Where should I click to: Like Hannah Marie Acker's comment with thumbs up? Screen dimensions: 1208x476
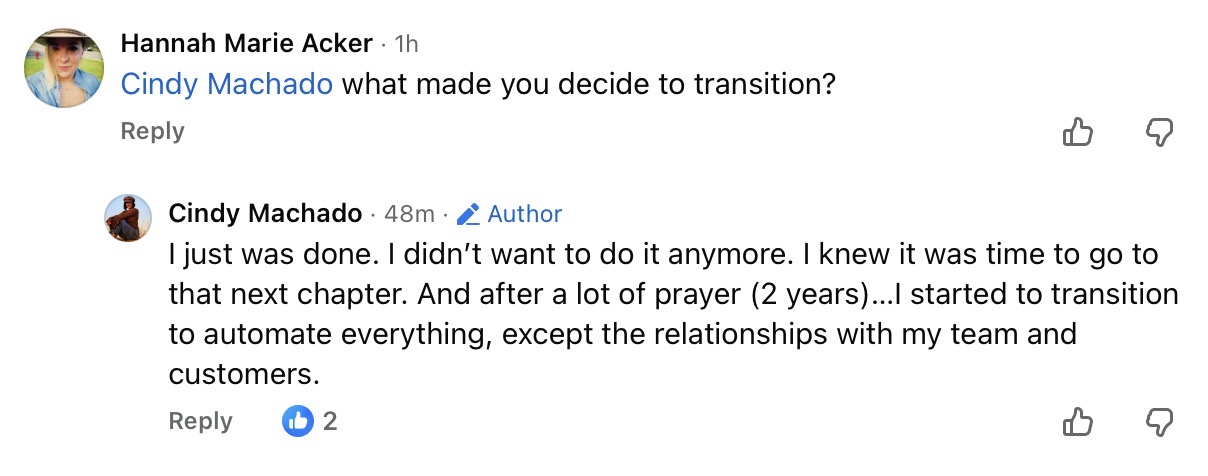tap(1078, 131)
